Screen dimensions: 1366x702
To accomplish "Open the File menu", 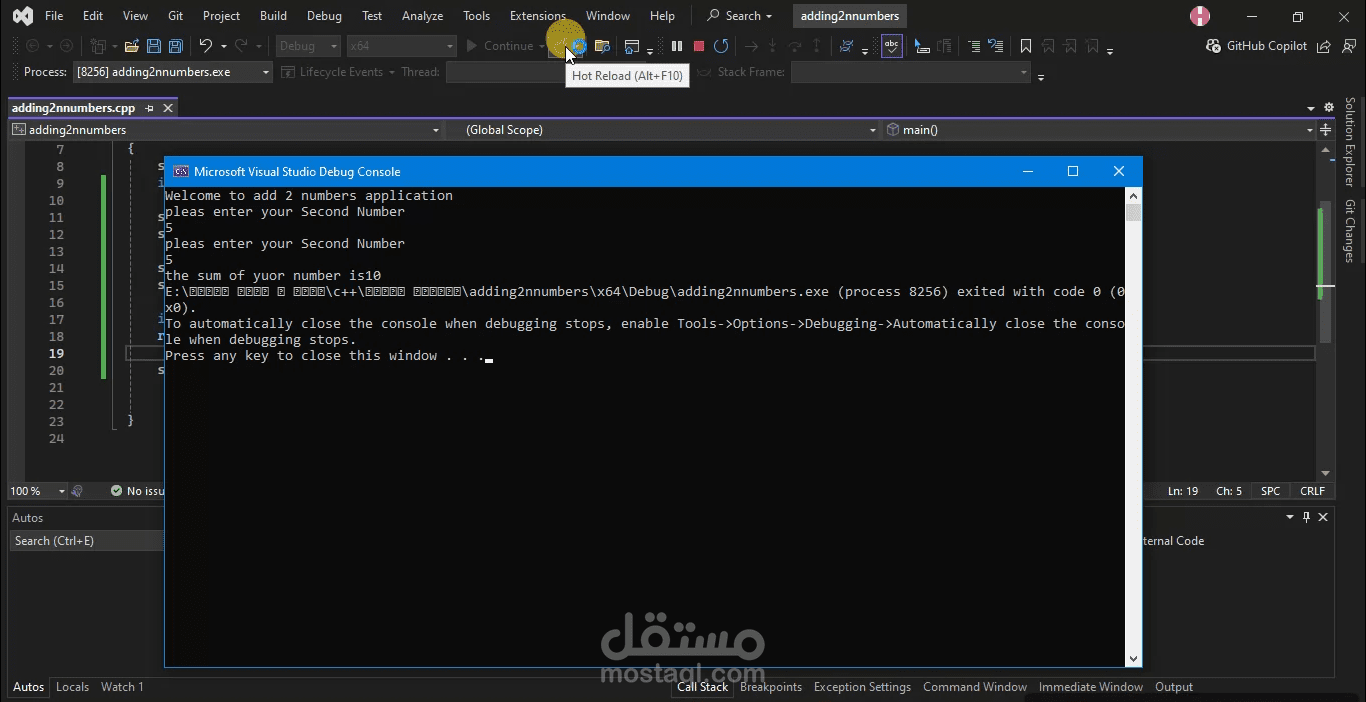I will (x=54, y=16).
